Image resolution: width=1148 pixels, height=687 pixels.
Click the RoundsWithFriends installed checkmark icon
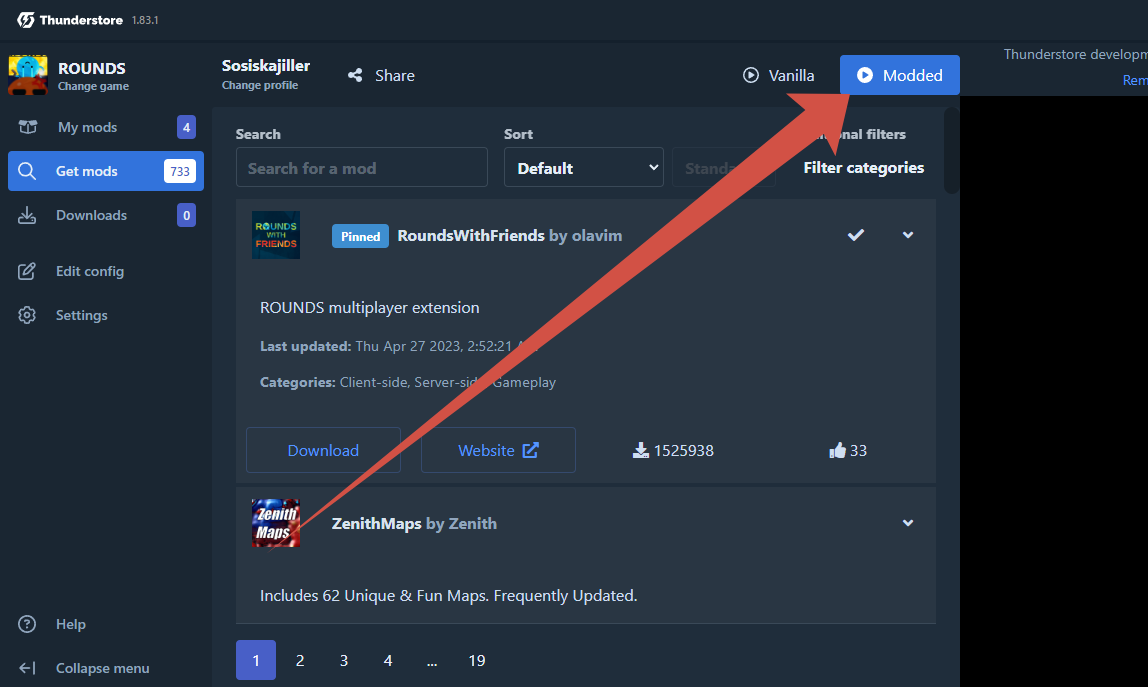tap(856, 235)
